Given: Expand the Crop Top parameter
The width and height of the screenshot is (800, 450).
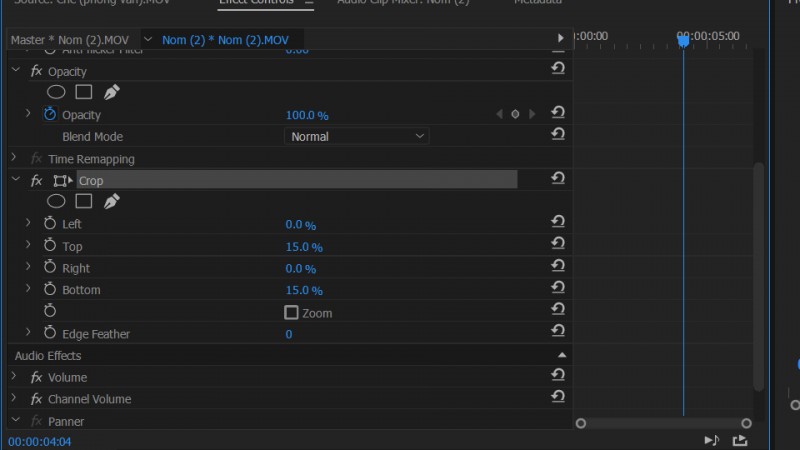Looking at the screenshot, I should [x=28, y=244].
